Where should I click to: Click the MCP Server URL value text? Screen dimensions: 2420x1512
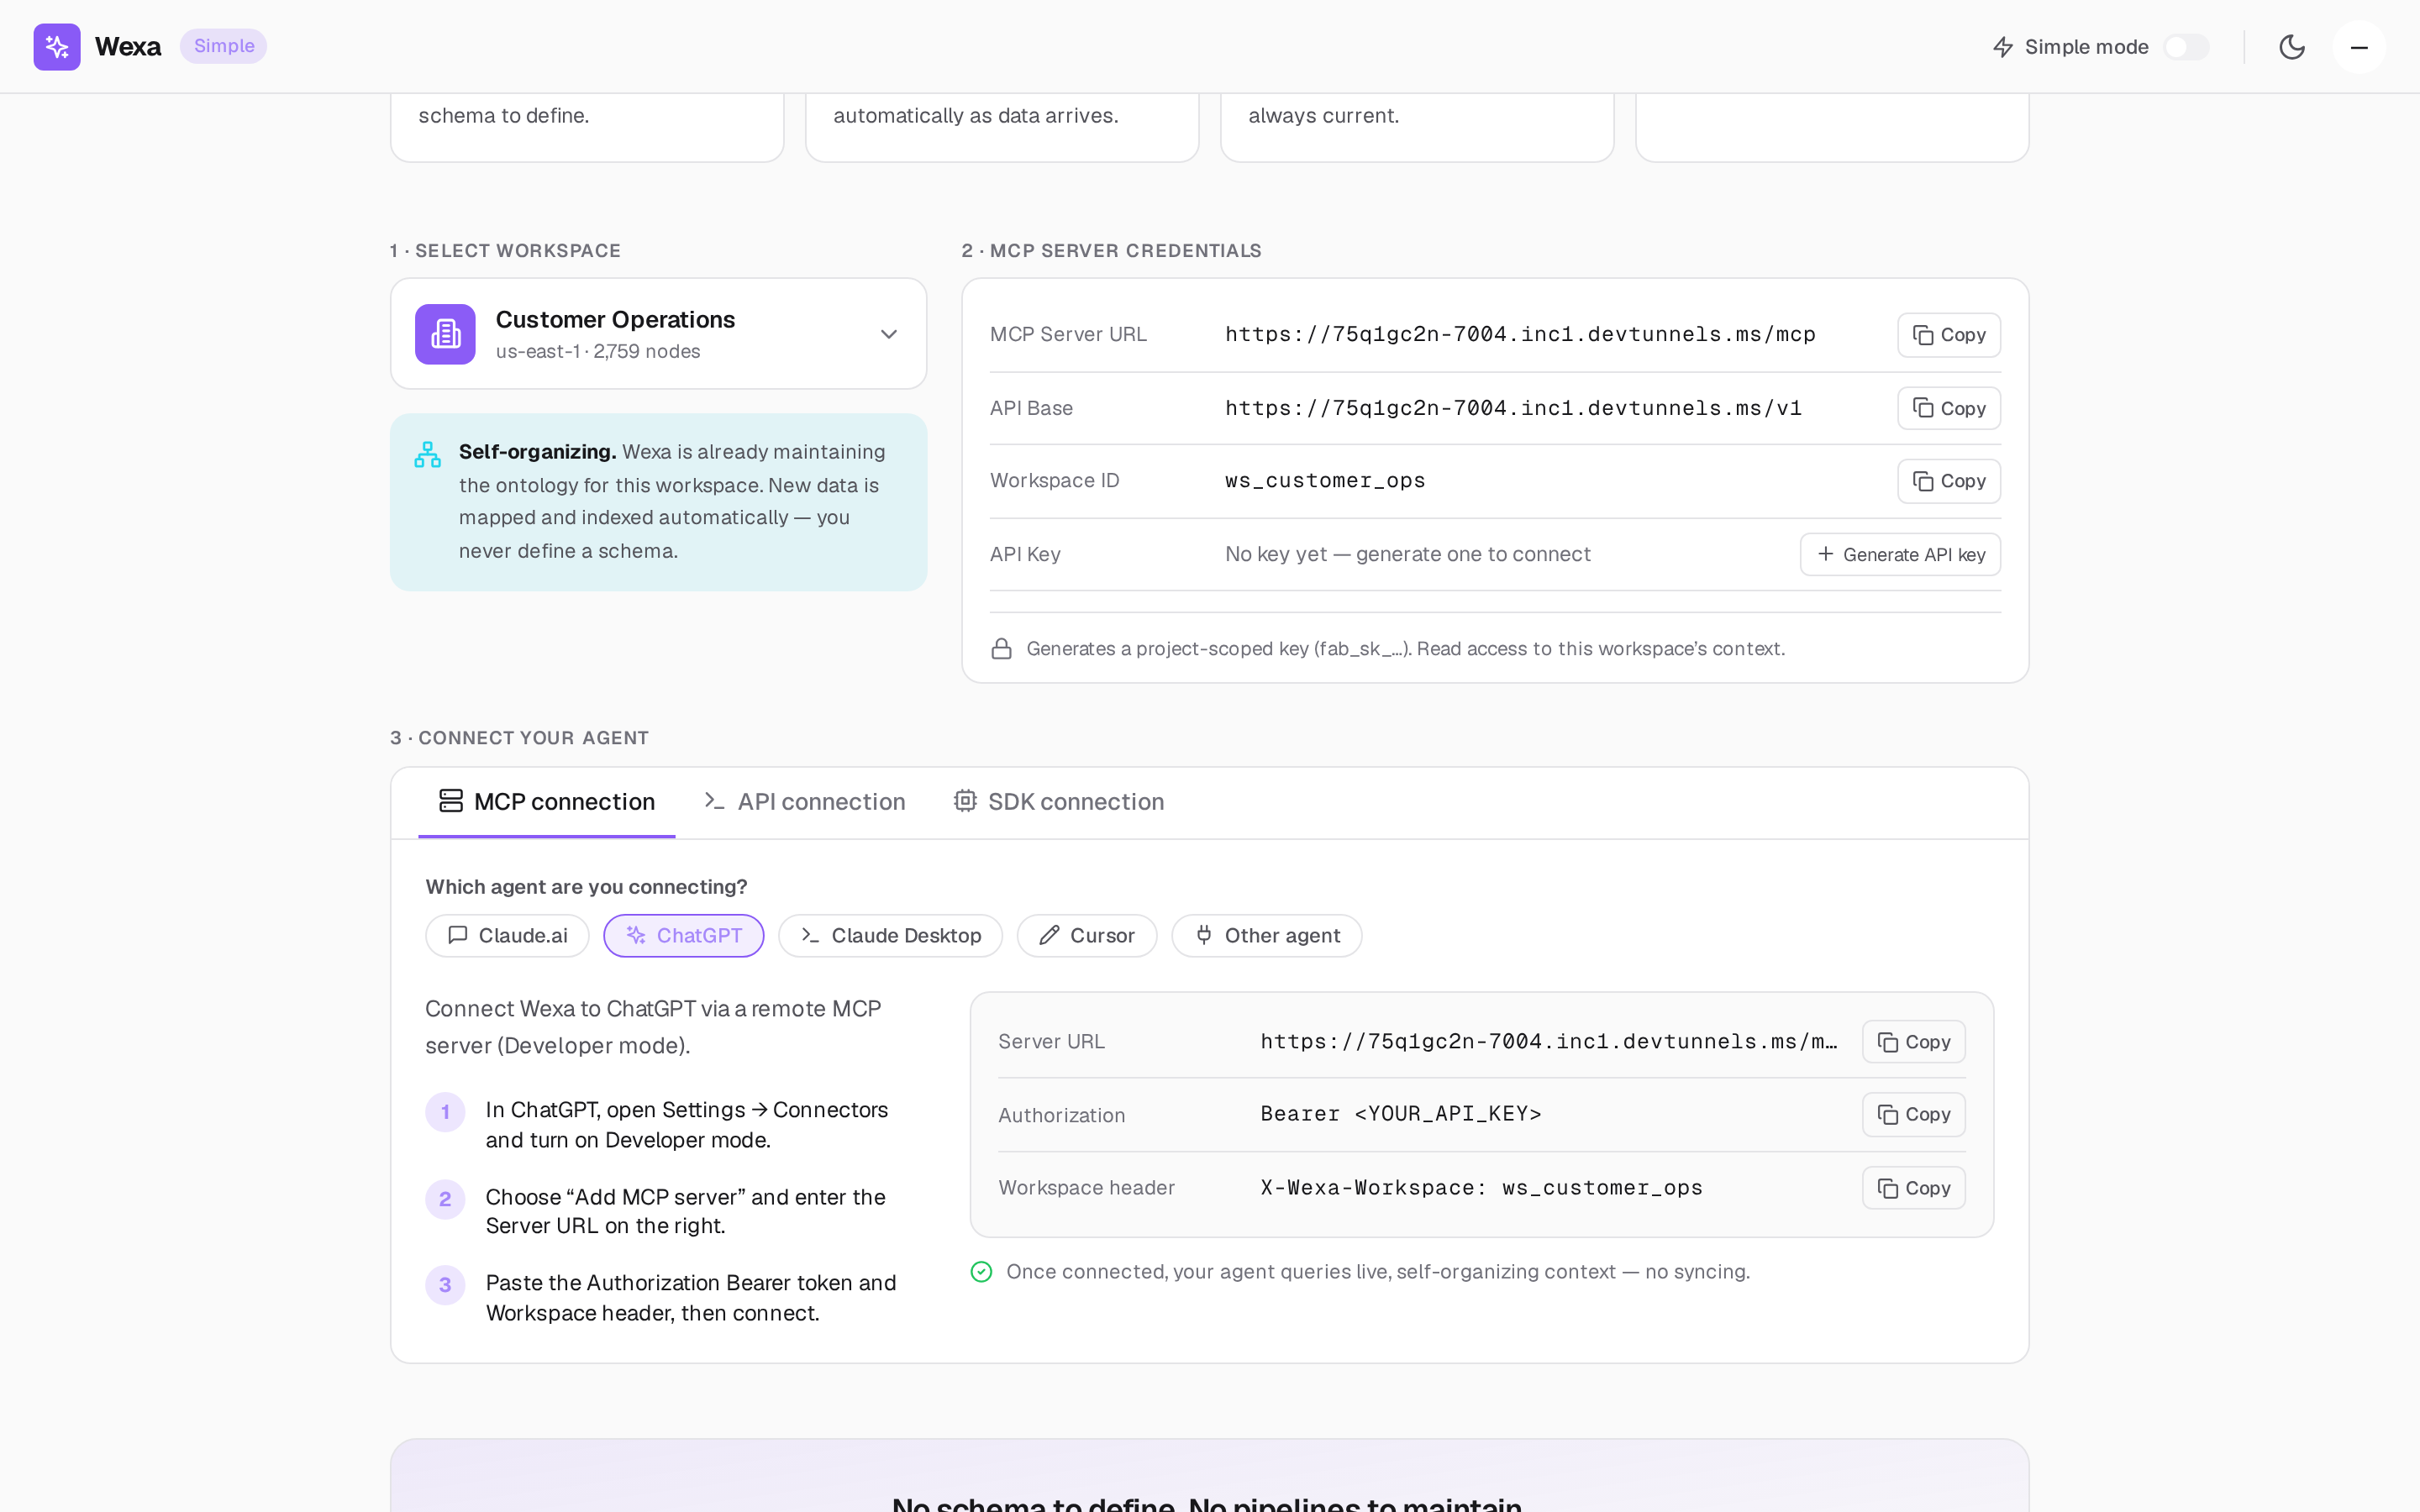[1520, 335]
